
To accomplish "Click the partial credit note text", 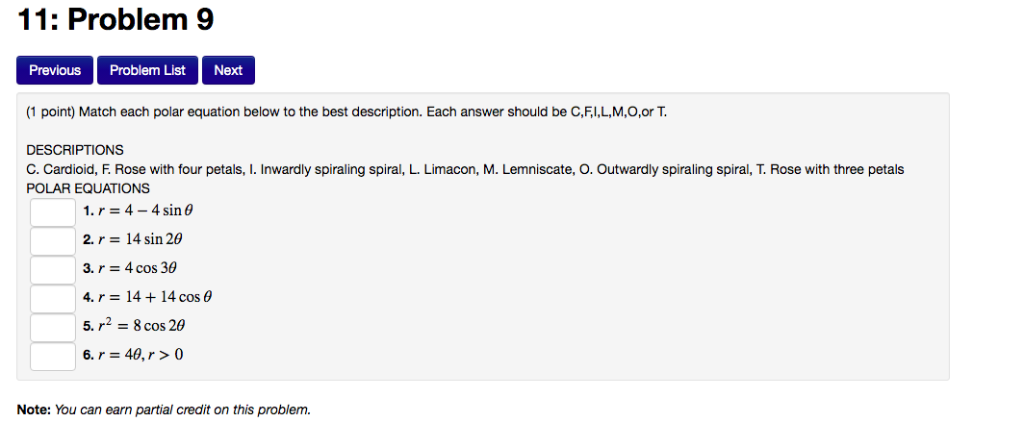I will (163, 410).
